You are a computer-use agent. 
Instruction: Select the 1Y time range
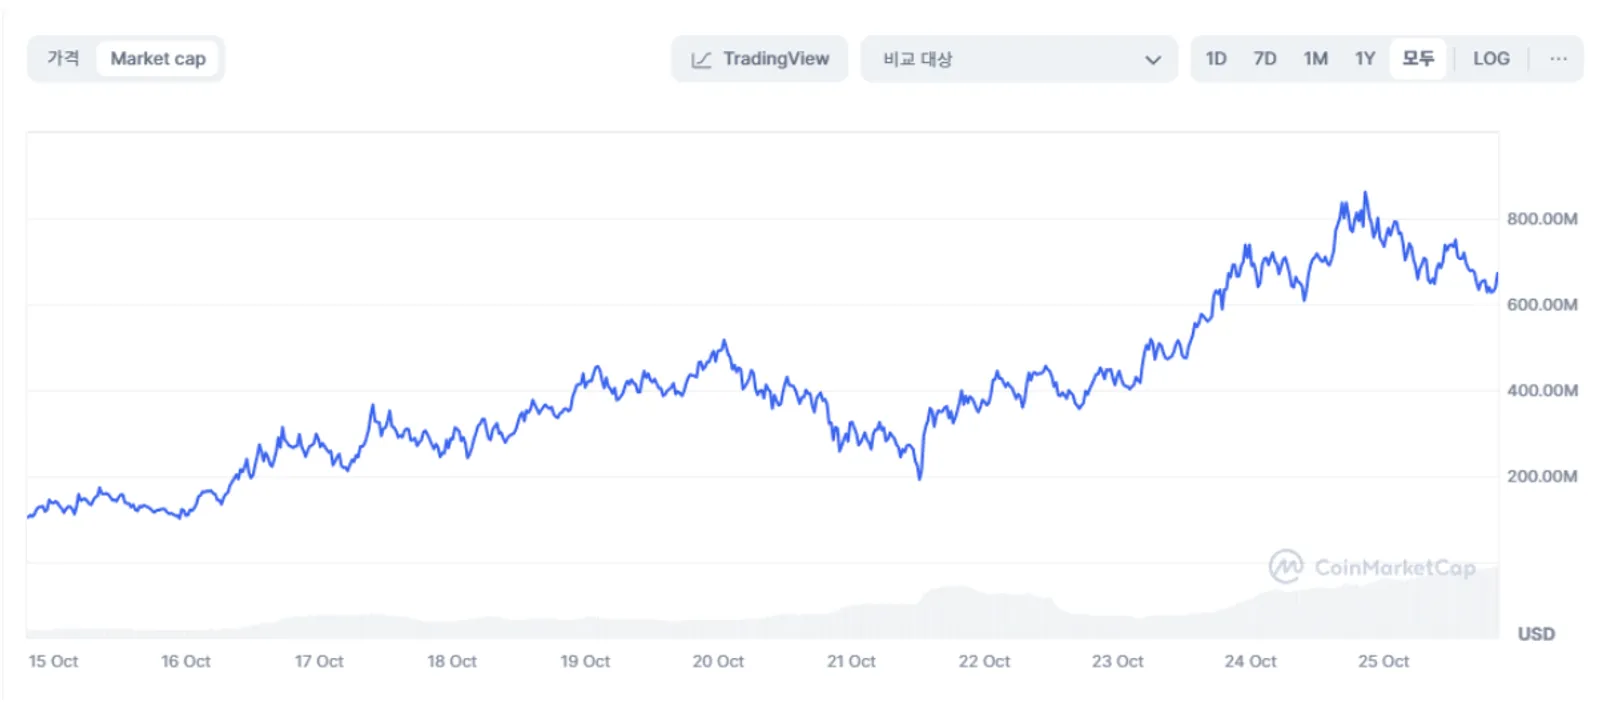click(1365, 59)
